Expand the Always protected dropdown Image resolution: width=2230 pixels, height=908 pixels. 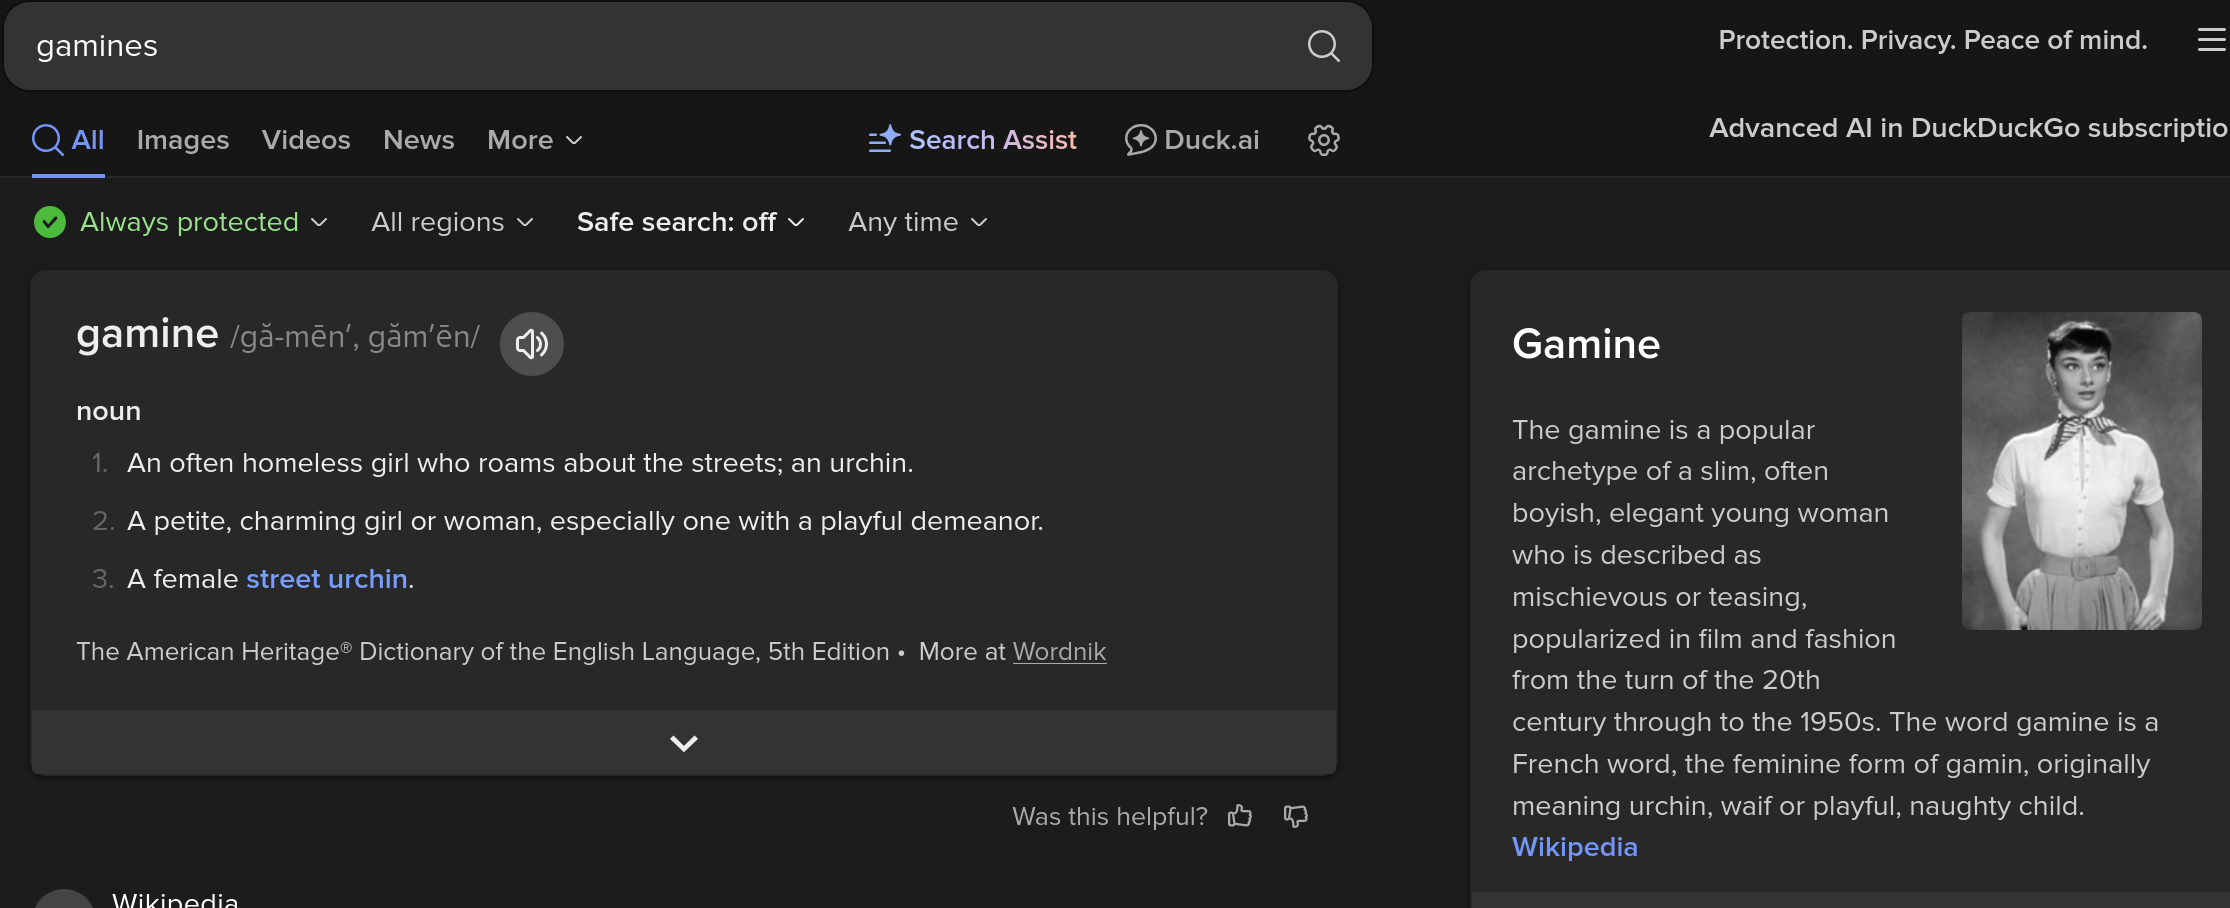pos(204,222)
